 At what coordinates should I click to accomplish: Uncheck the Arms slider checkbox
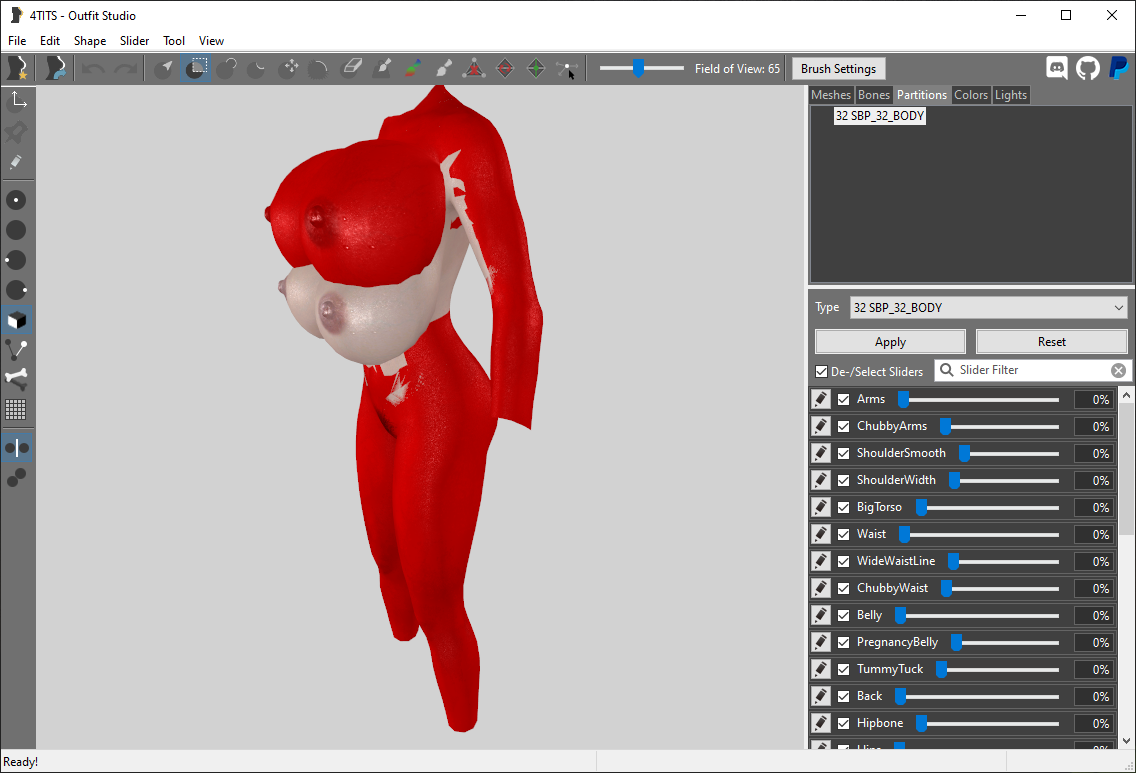(843, 399)
